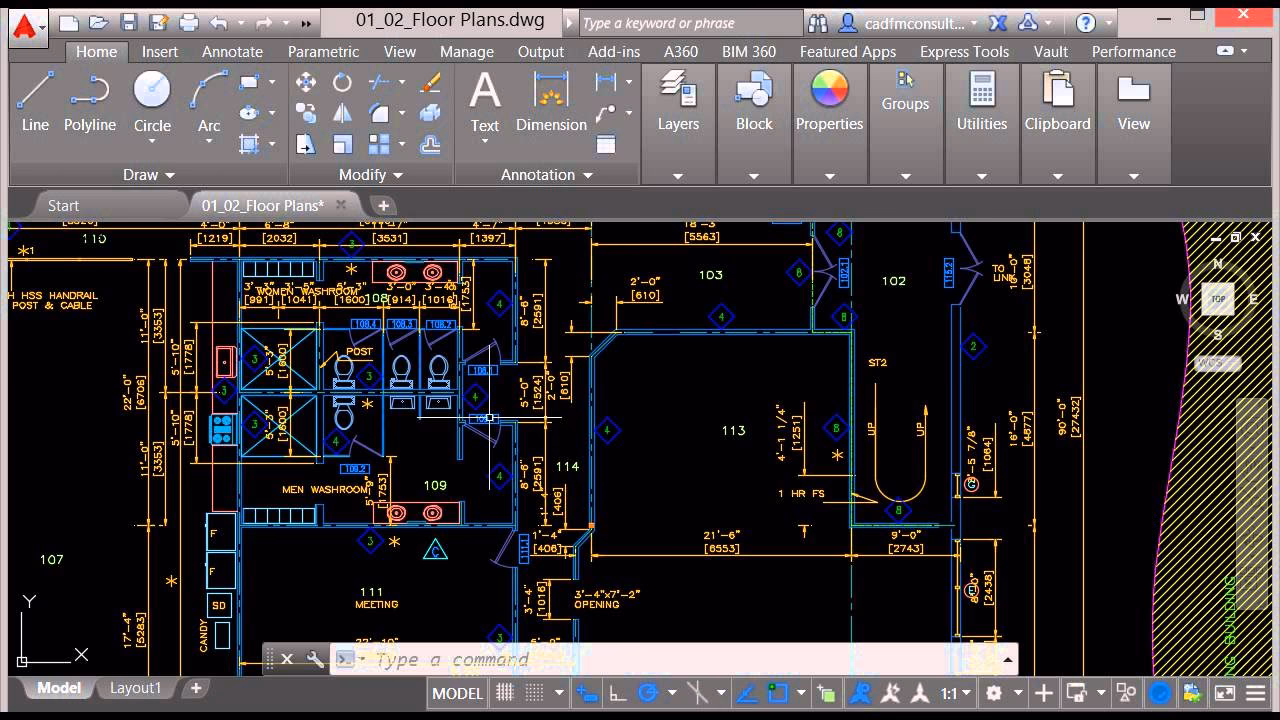Expand the Modify panel

399,174
